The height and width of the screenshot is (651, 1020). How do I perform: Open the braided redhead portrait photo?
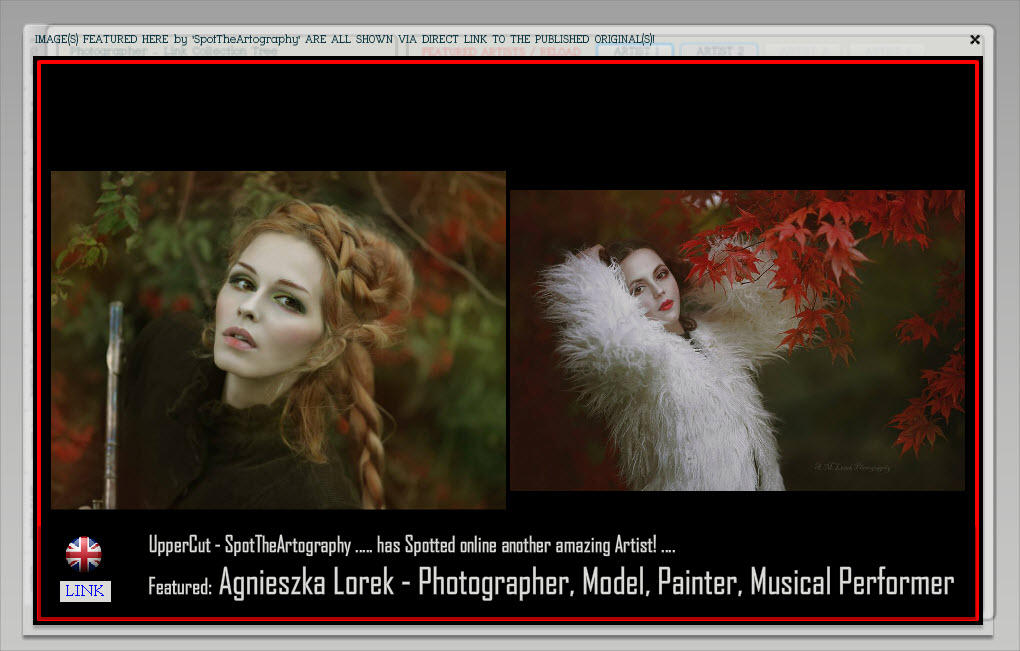pyautogui.click(x=278, y=339)
